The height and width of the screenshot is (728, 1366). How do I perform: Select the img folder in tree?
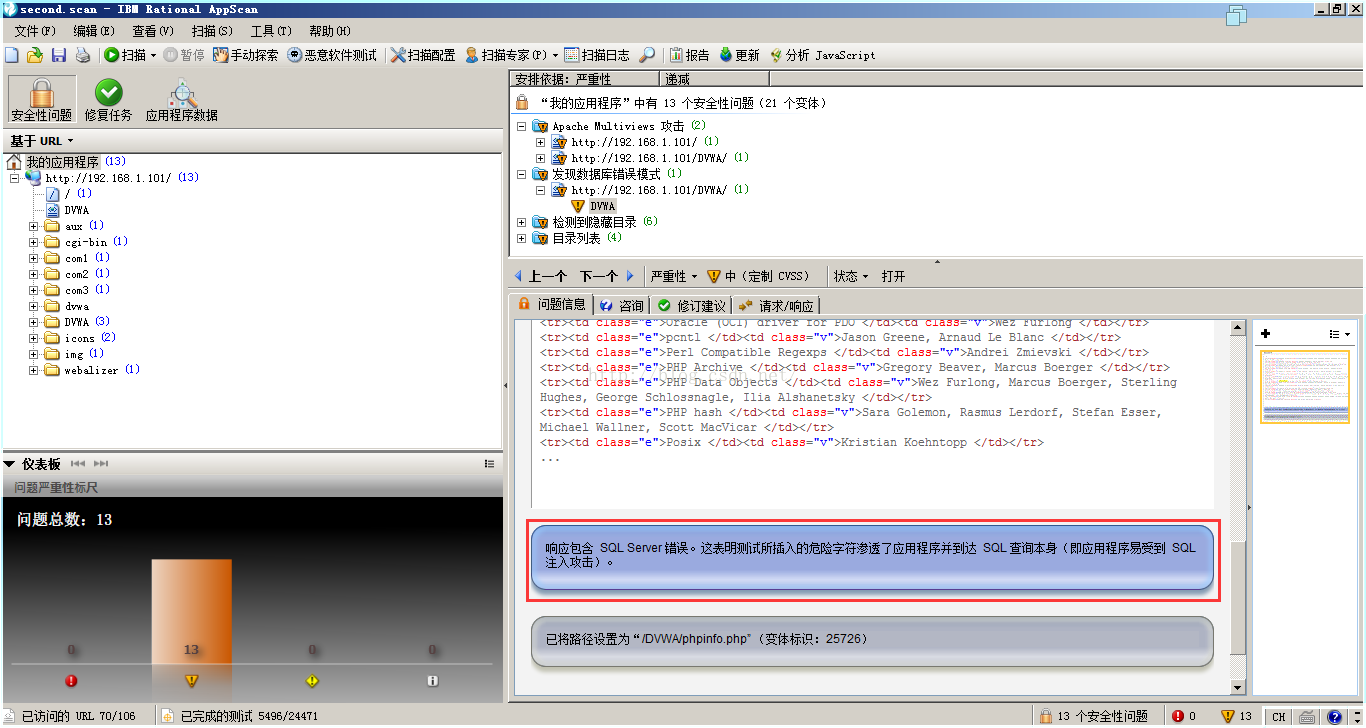[x=74, y=354]
